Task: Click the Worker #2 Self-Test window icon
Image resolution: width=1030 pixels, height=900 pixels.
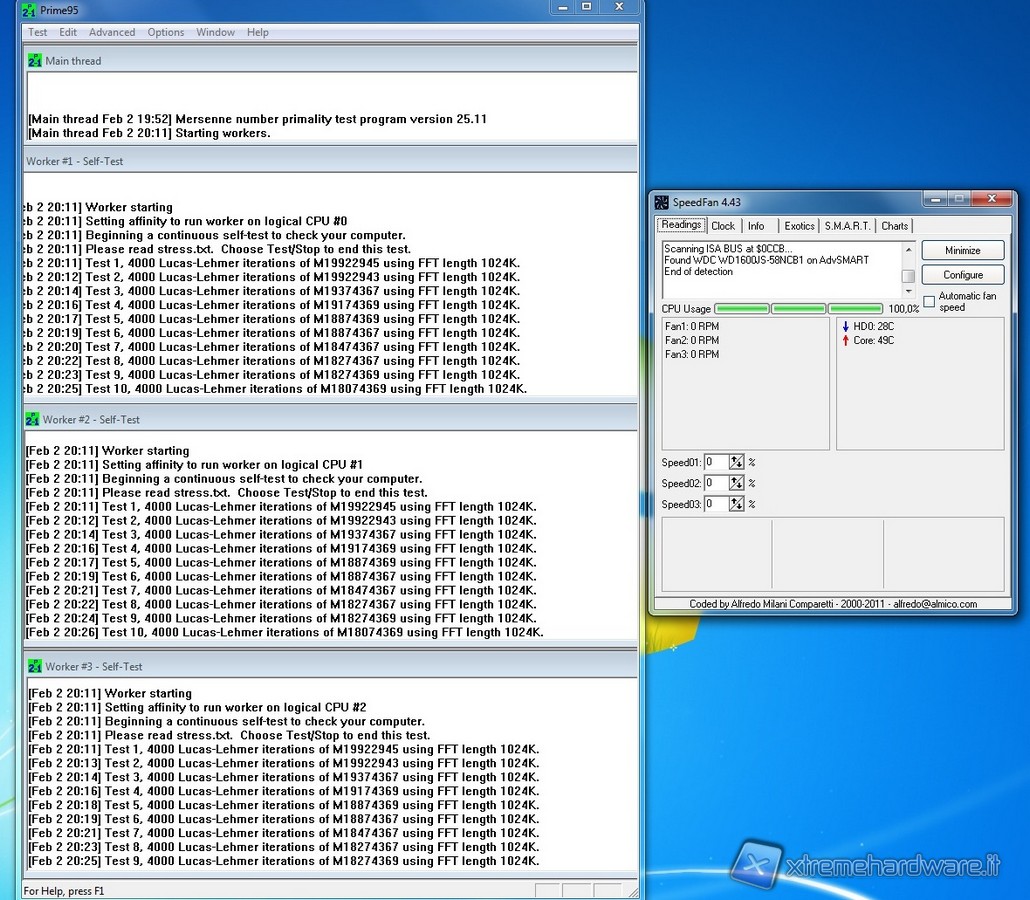Action: point(32,420)
